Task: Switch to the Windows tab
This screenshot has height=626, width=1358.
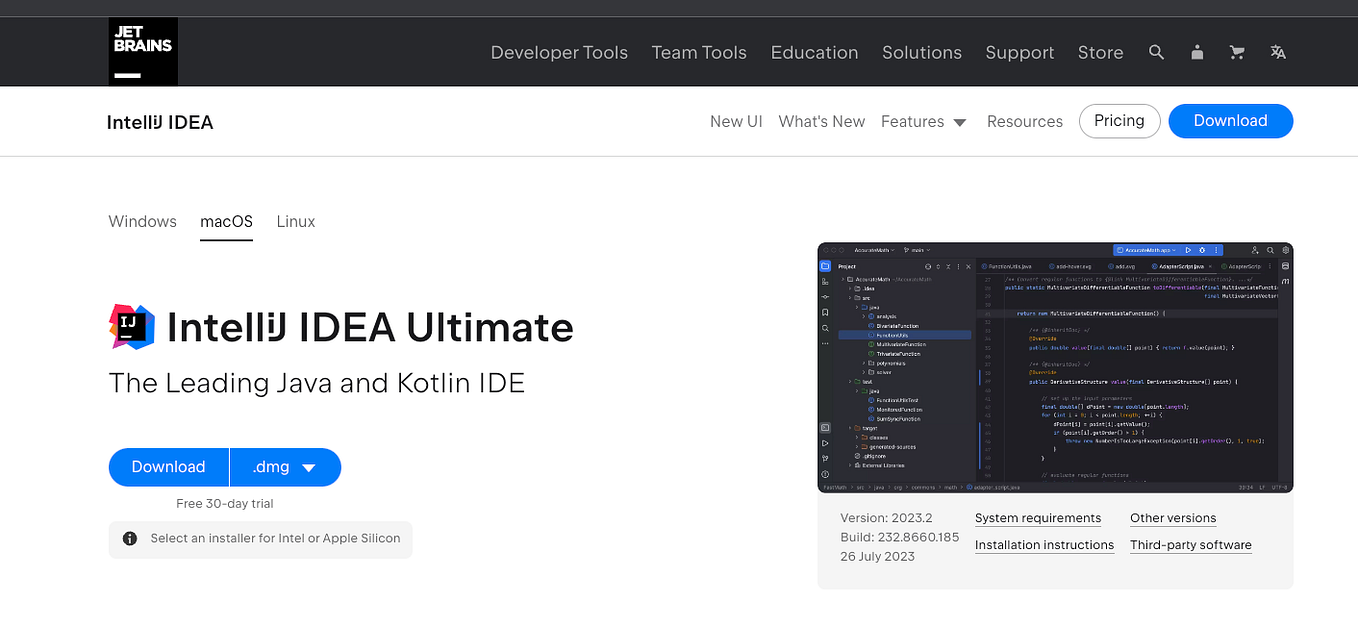Action: [142, 221]
